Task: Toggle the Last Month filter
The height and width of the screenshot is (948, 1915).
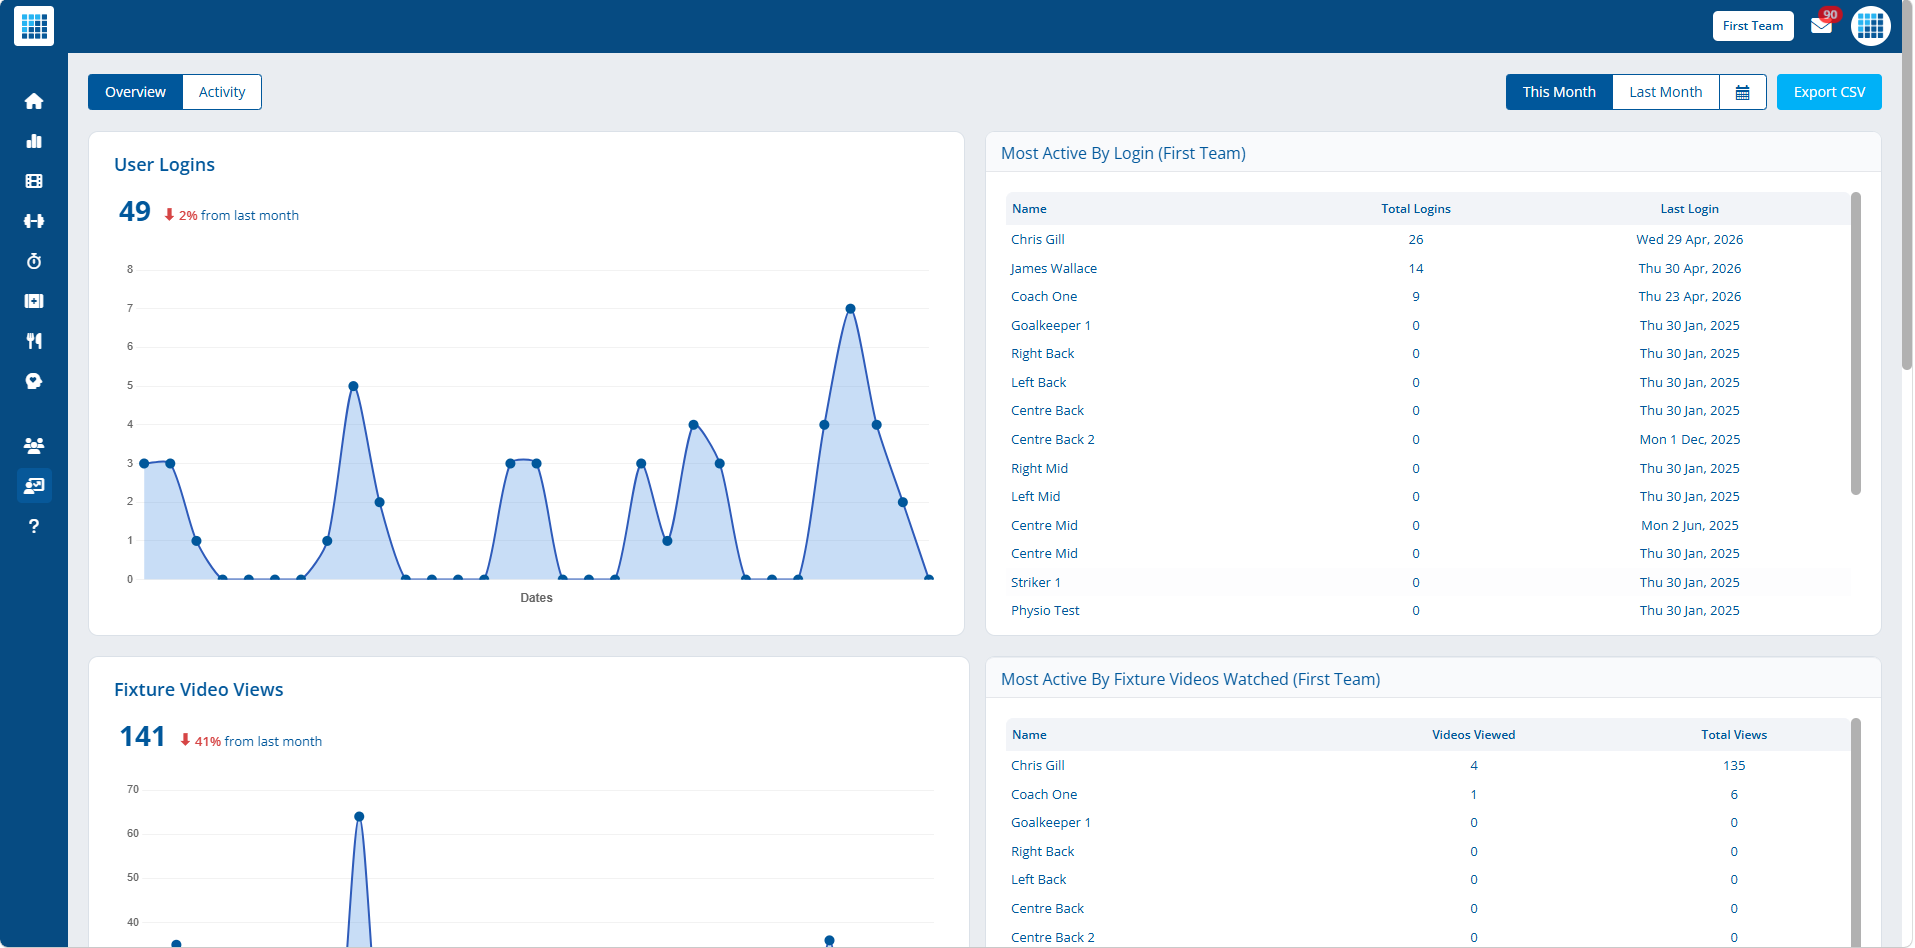Action: 1664,91
